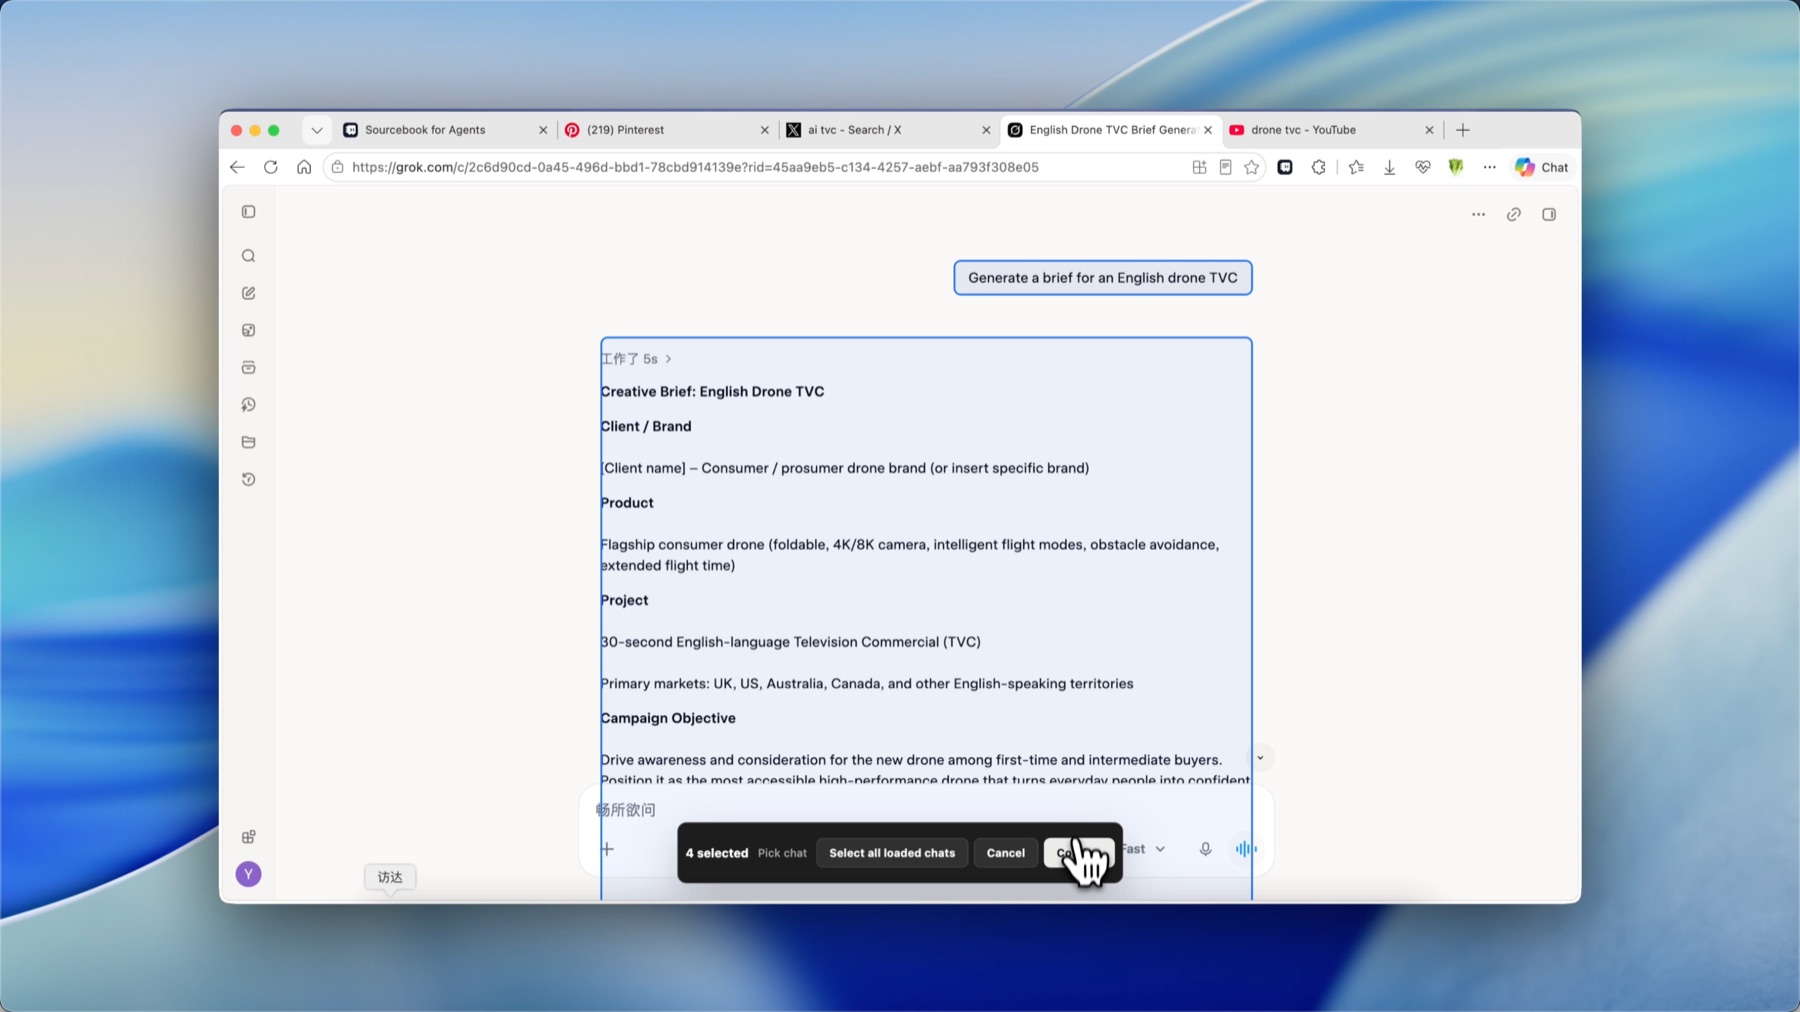Viewport: 1800px width, 1012px height.
Task: Click the Pick chat option
Action: tap(782, 853)
